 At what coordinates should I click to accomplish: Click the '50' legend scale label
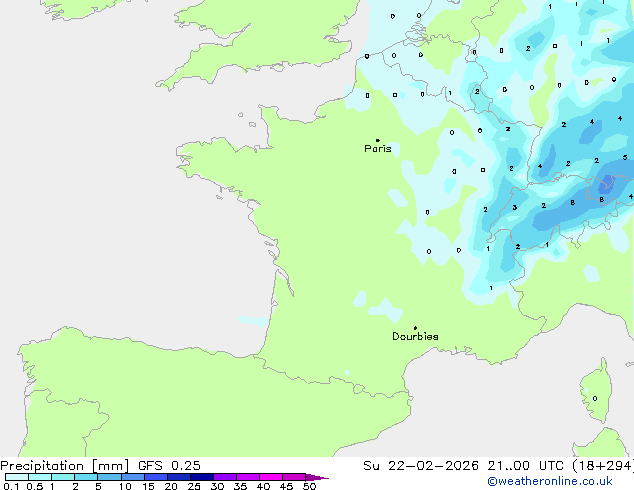point(309,486)
